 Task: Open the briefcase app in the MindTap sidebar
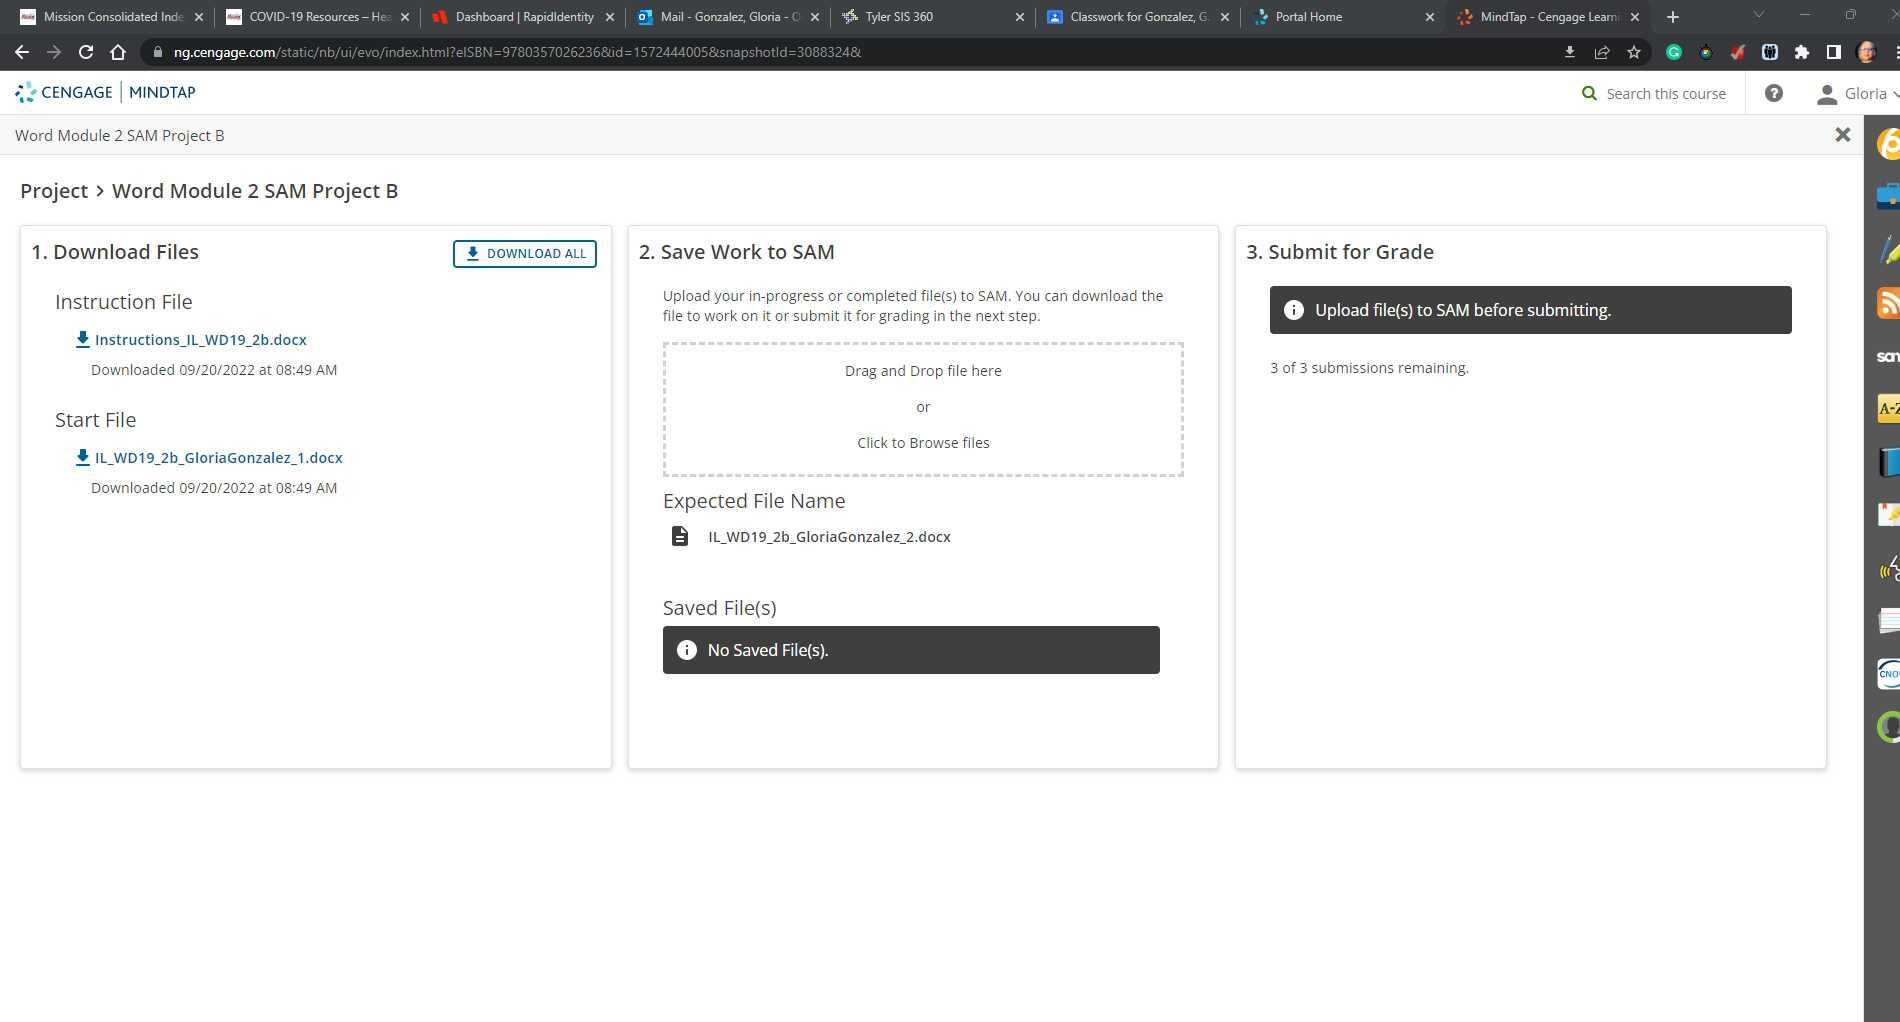(x=1889, y=194)
